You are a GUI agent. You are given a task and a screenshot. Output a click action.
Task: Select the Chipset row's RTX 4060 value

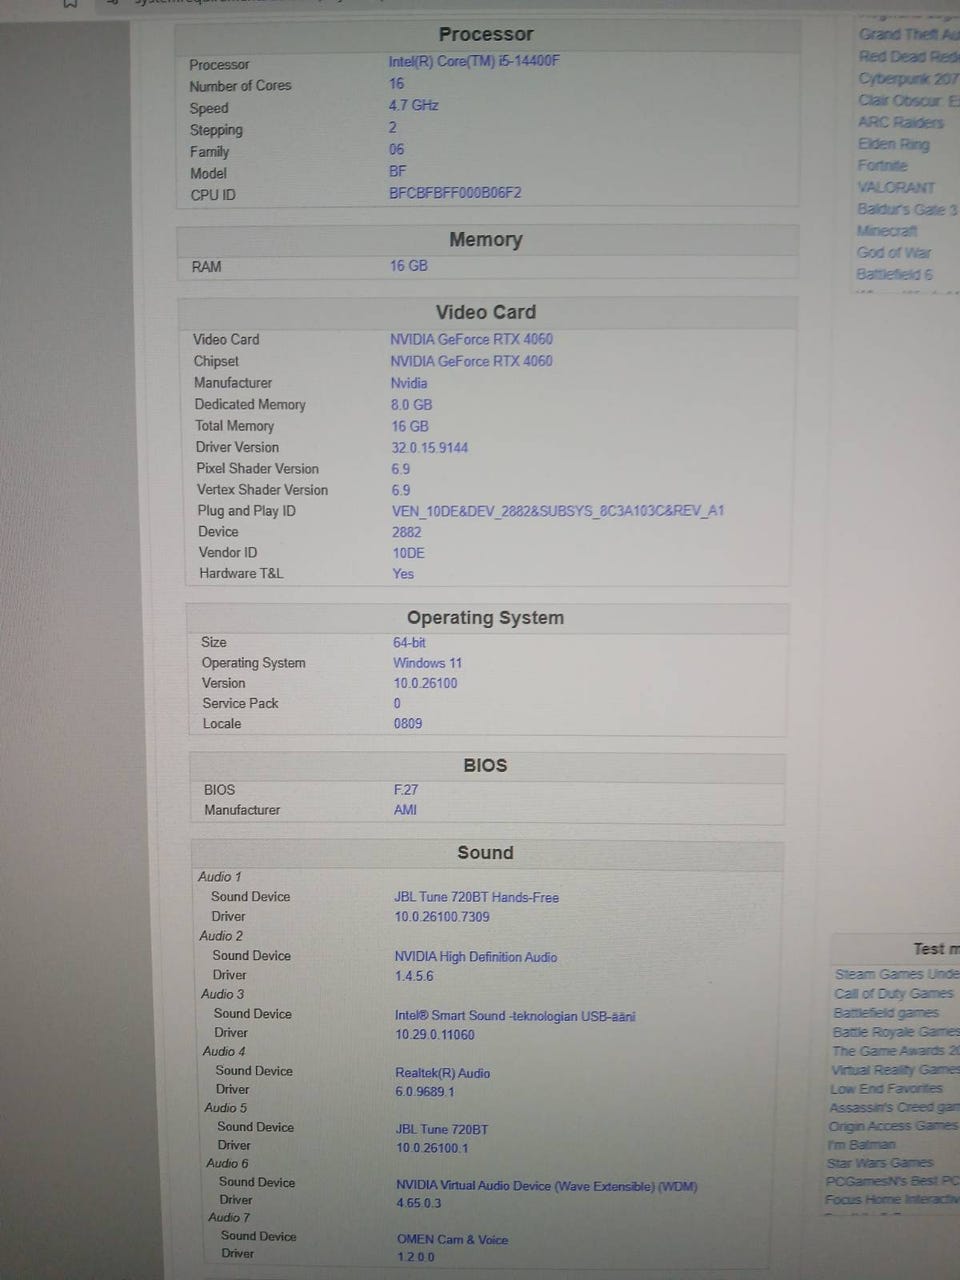coord(471,361)
